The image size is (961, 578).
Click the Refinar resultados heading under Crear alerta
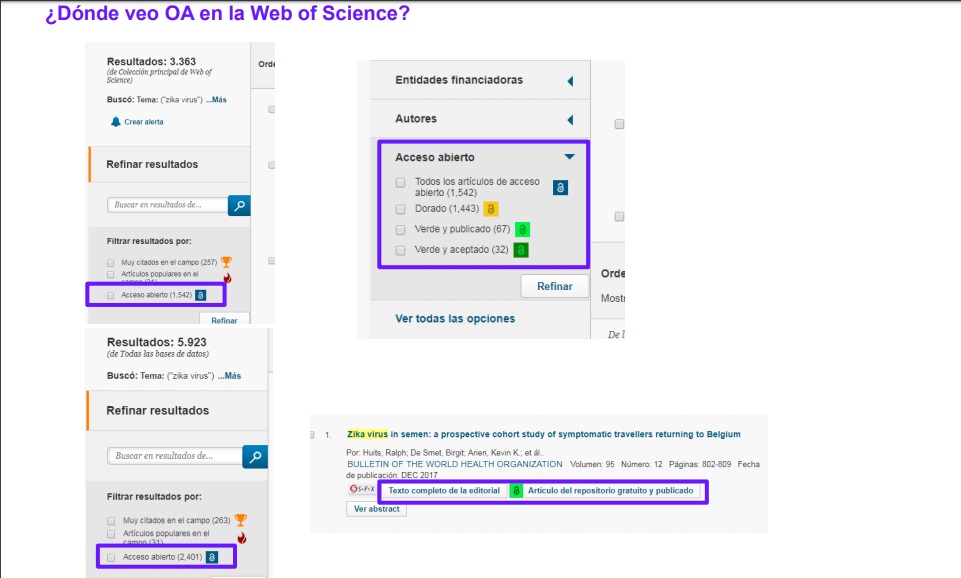click(x=152, y=164)
